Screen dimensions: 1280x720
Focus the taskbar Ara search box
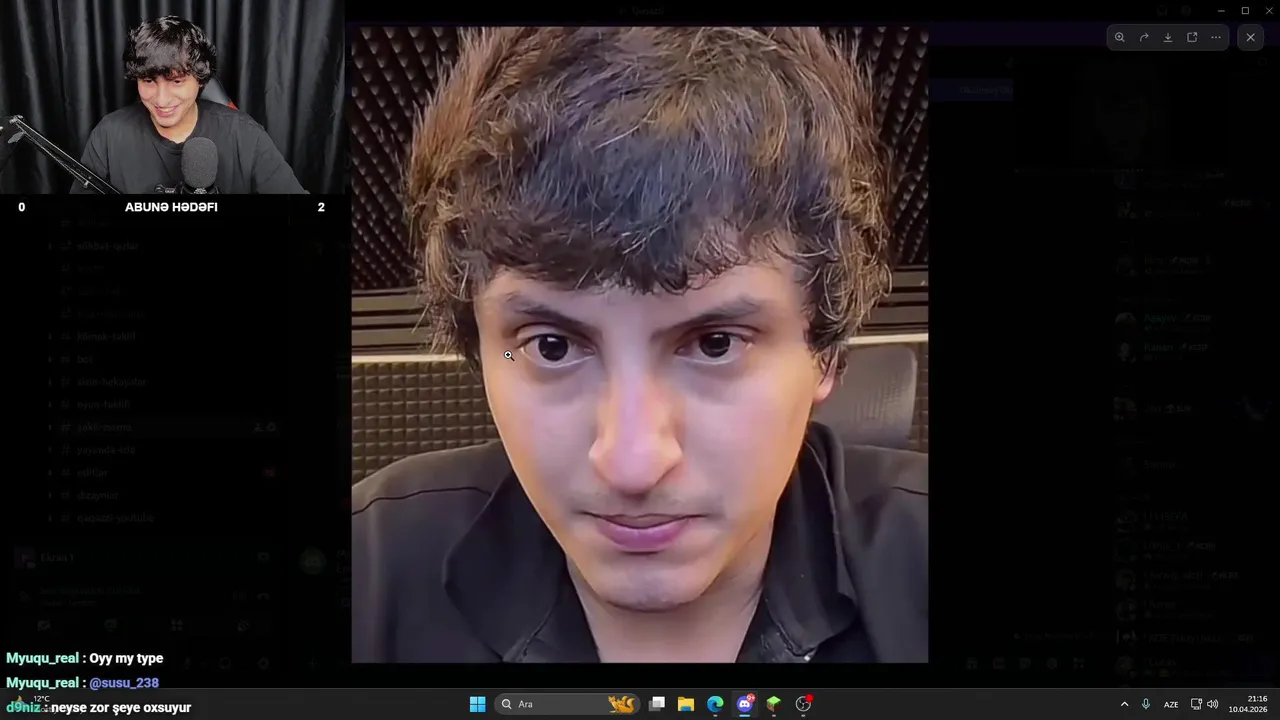(568, 704)
